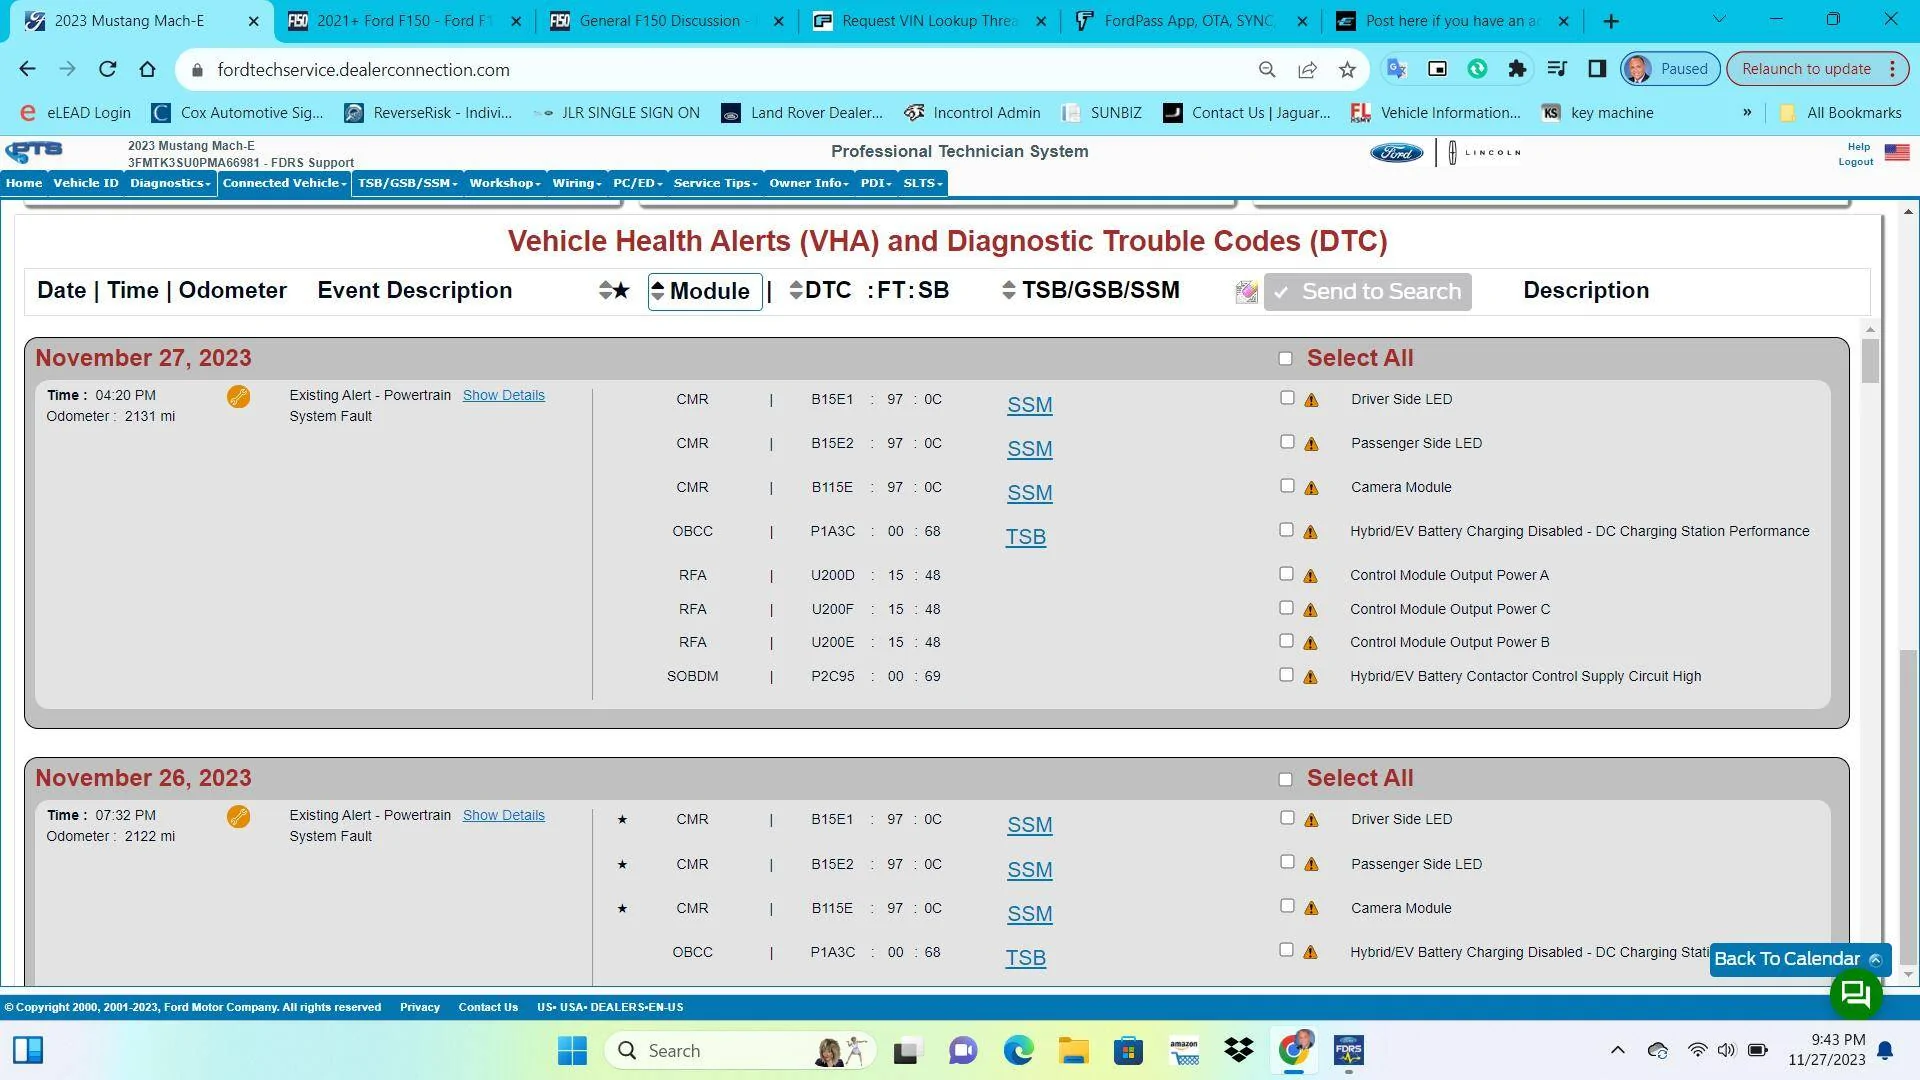Expand the Service Tips dropdown menu
This screenshot has width=1920, height=1080.
715,183
